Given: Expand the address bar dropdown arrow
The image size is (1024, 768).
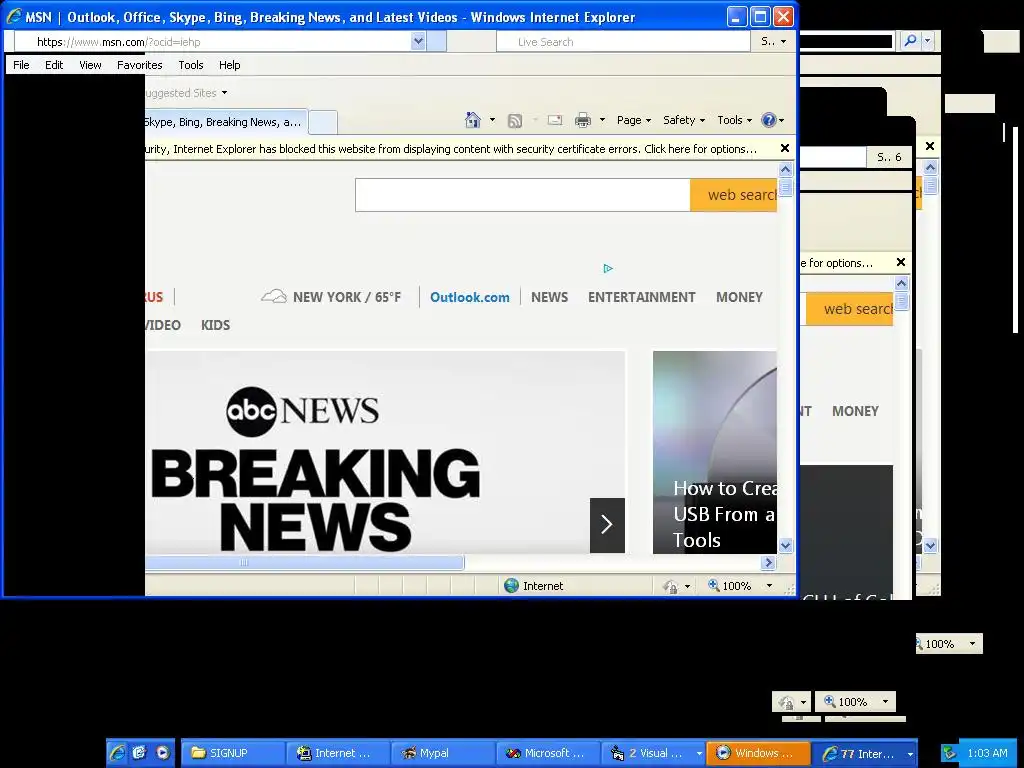Looking at the screenshot, I should coord(418,41).
